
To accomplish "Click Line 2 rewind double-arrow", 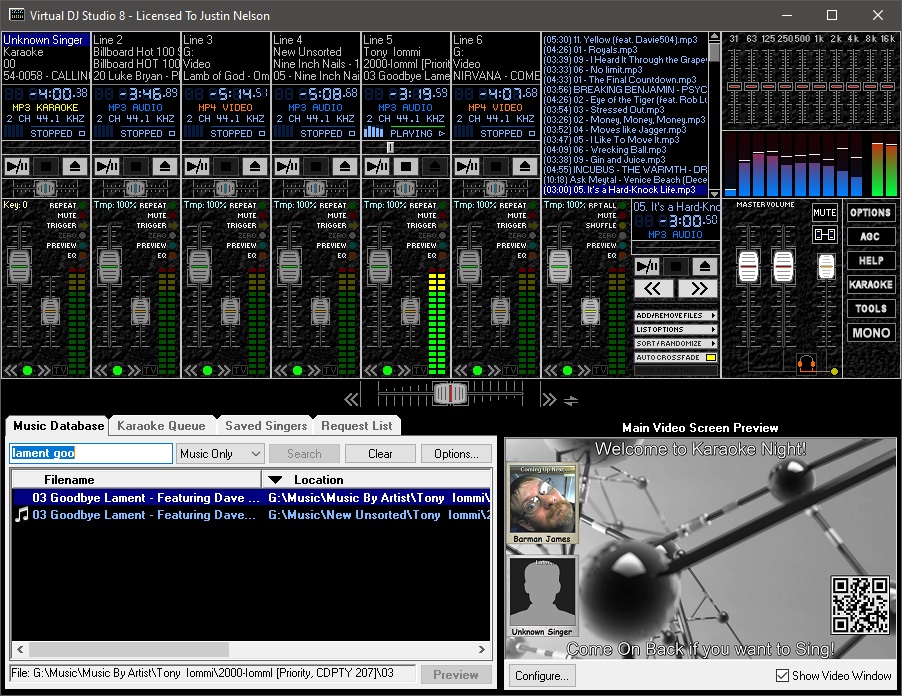I will click(100, 370).
